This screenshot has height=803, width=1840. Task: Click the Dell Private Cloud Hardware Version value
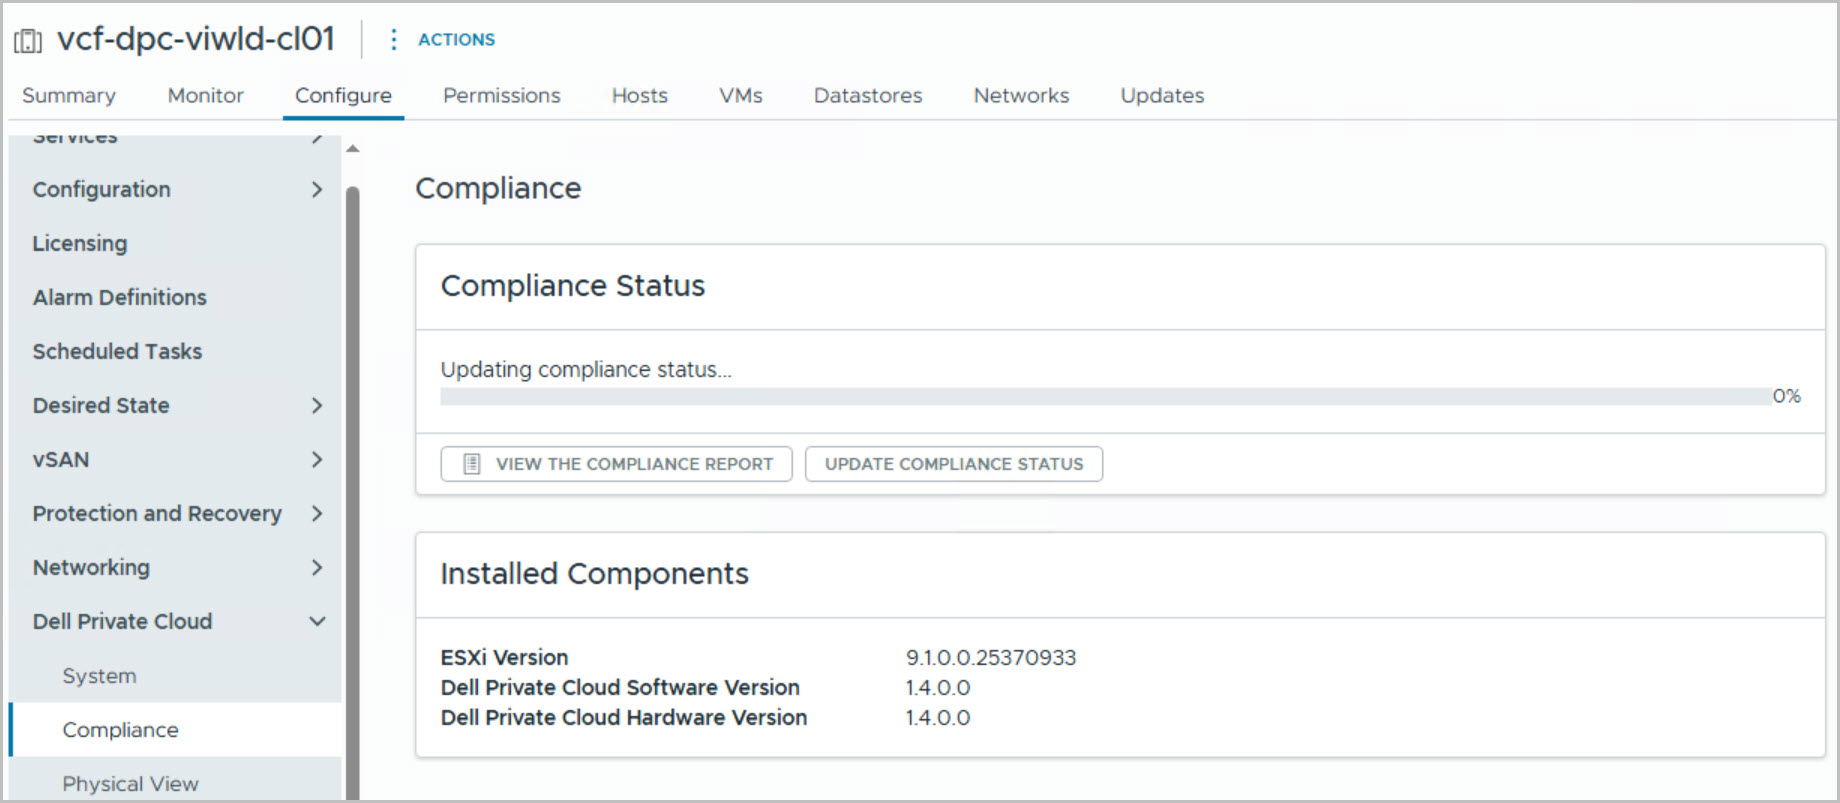click(x=938, y=717)
